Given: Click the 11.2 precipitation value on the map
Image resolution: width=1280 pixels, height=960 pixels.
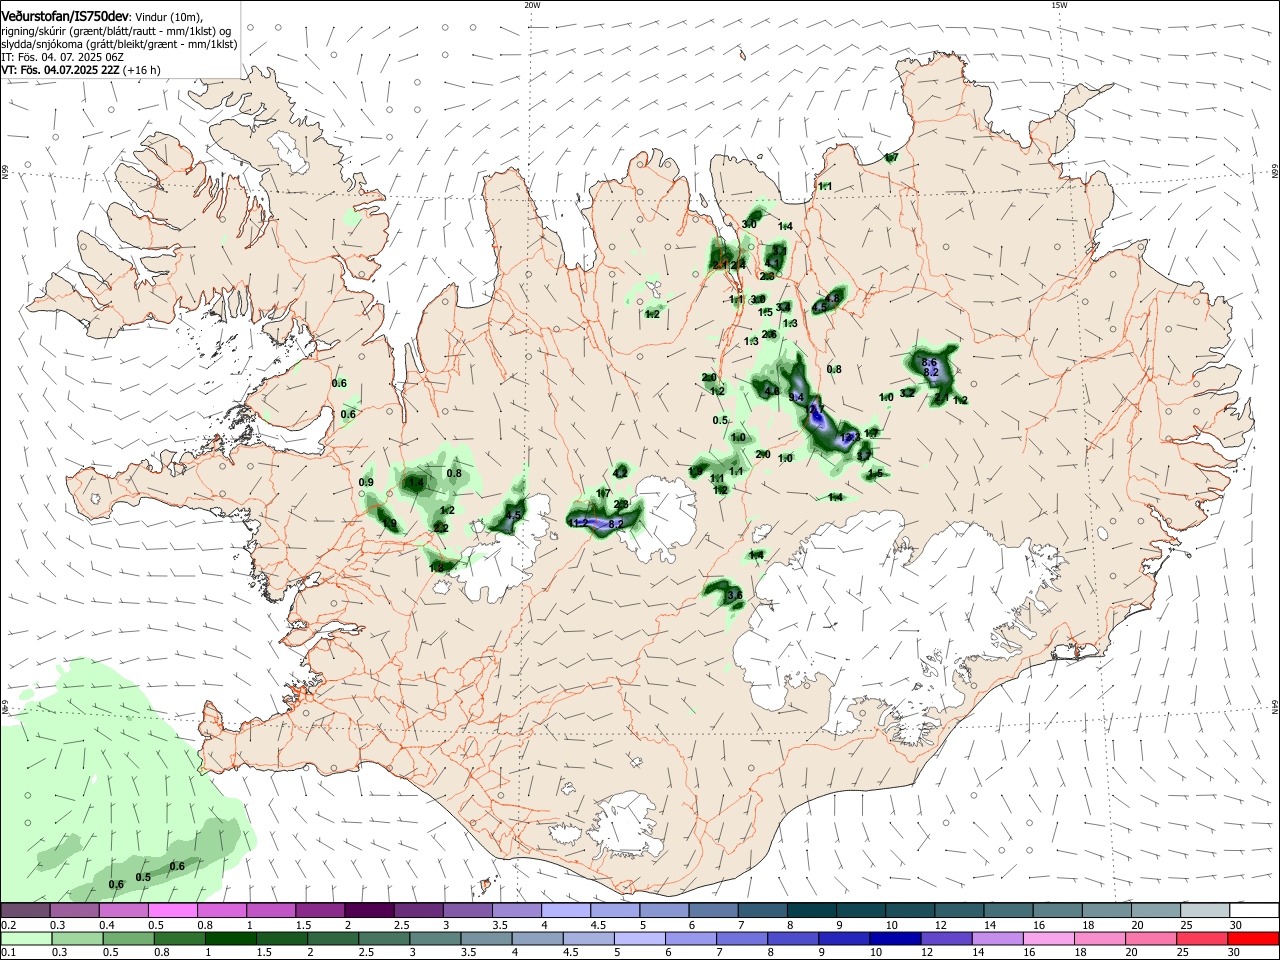Looking at the screenshot, I should pos(578,523).
